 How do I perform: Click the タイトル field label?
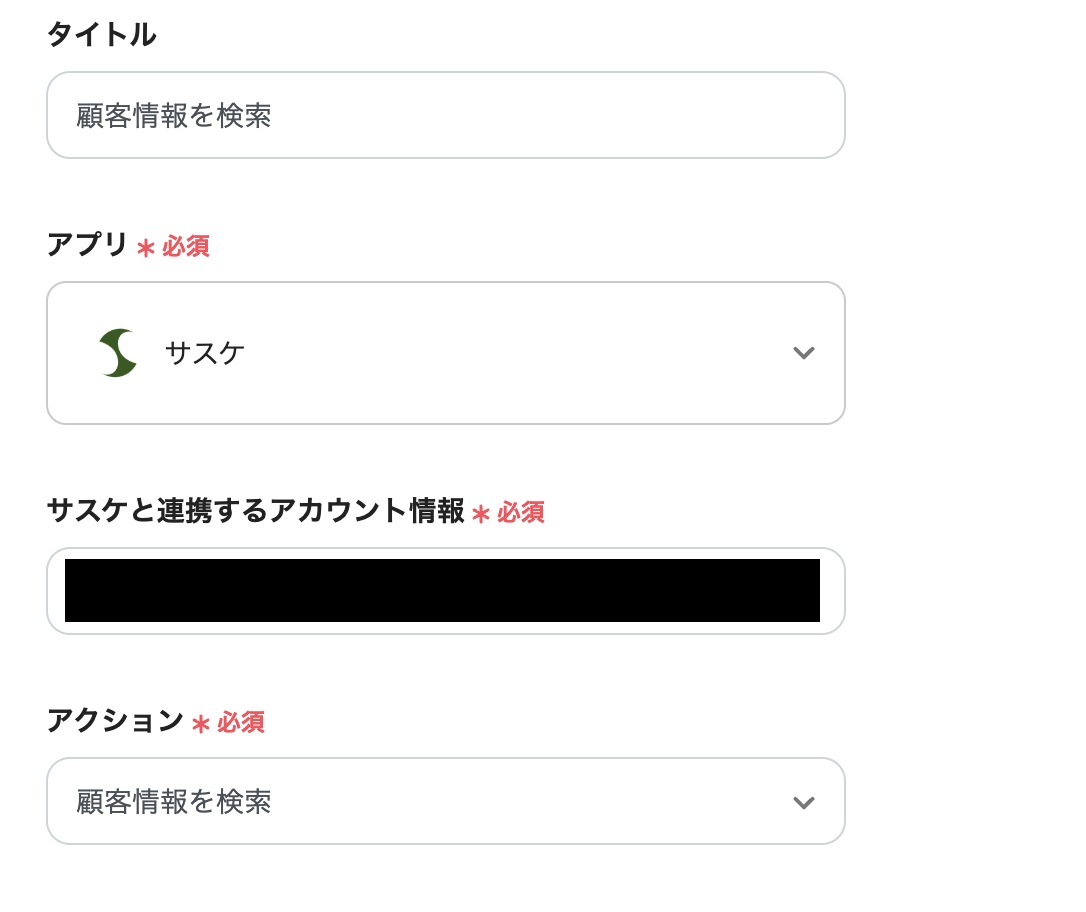coord(102,35)
